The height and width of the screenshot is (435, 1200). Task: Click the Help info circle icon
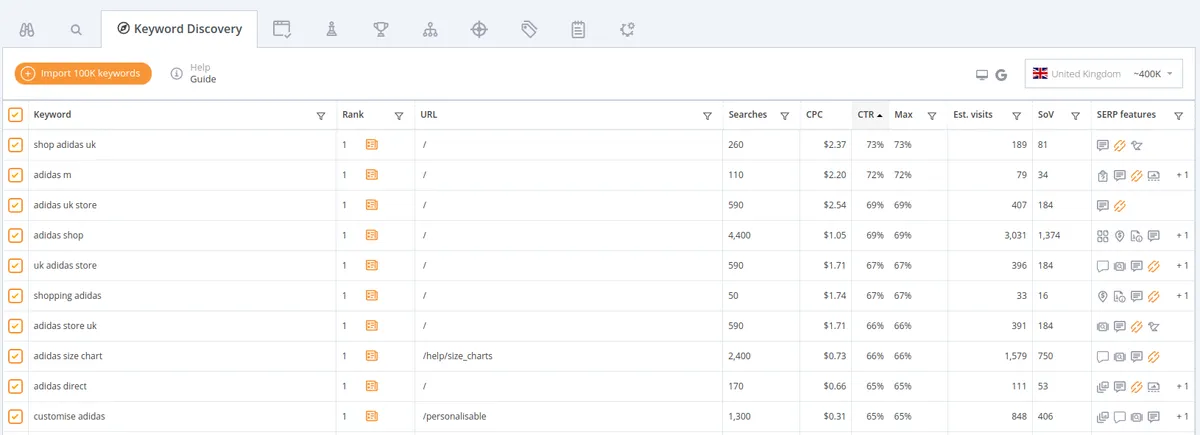coord(177,73)
